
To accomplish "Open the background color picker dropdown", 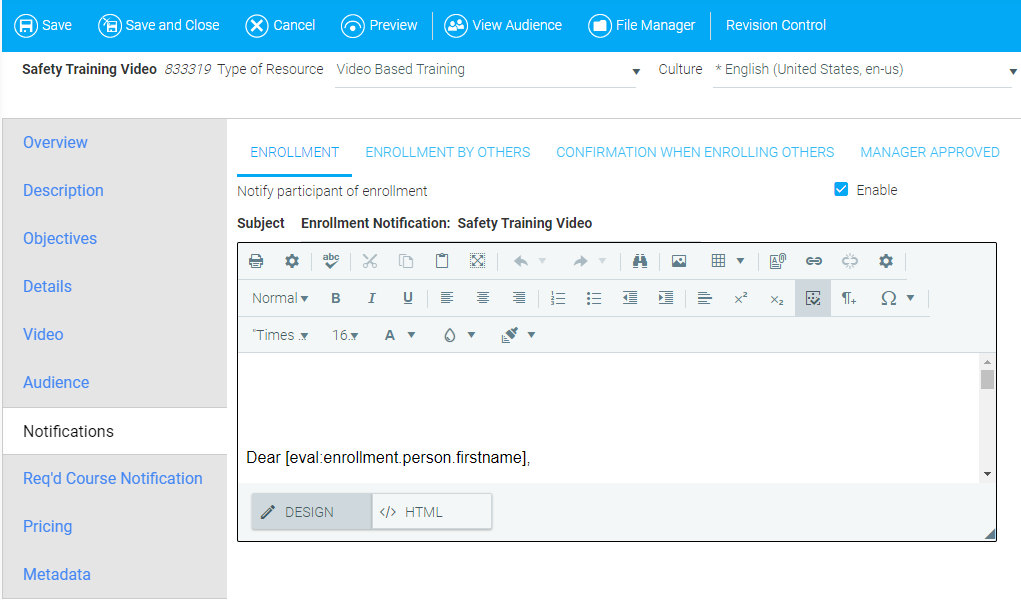I will [459, 335].
